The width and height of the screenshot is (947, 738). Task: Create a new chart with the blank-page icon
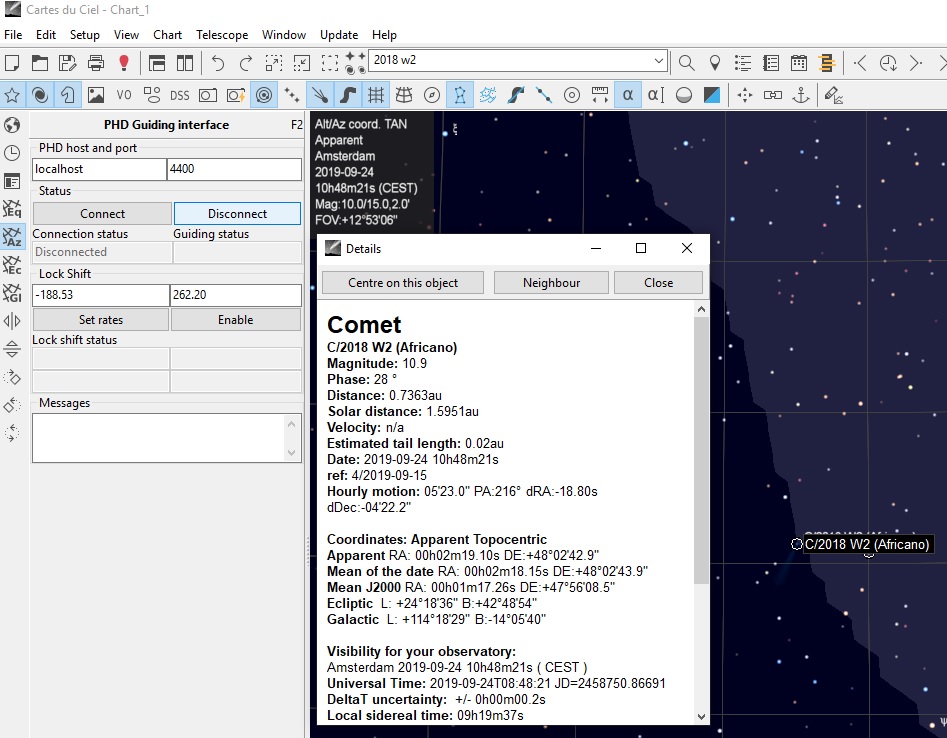12,63
